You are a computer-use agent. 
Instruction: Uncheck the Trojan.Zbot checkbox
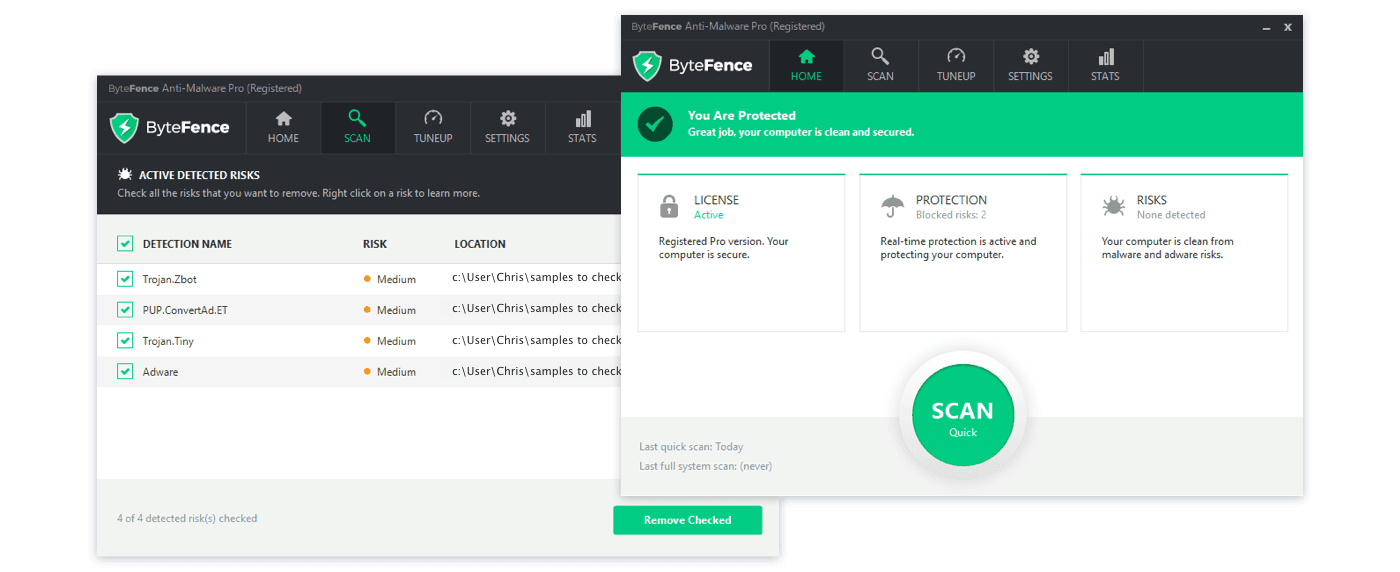pos(125,279)
